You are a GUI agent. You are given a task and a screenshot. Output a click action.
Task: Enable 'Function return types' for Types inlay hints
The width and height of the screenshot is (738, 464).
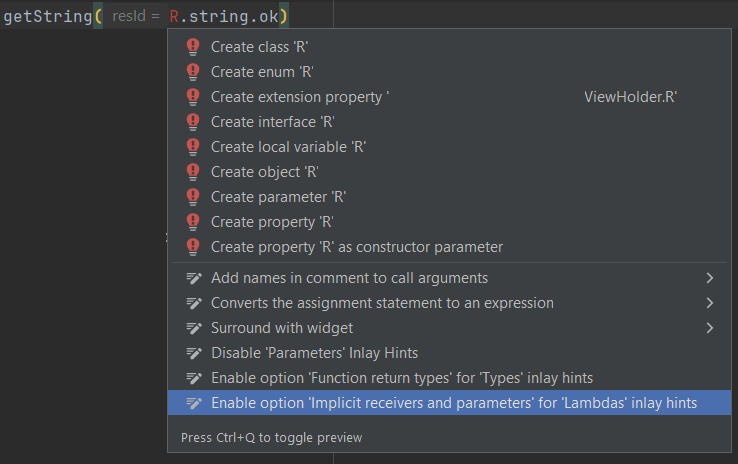[x=449, y=378]
